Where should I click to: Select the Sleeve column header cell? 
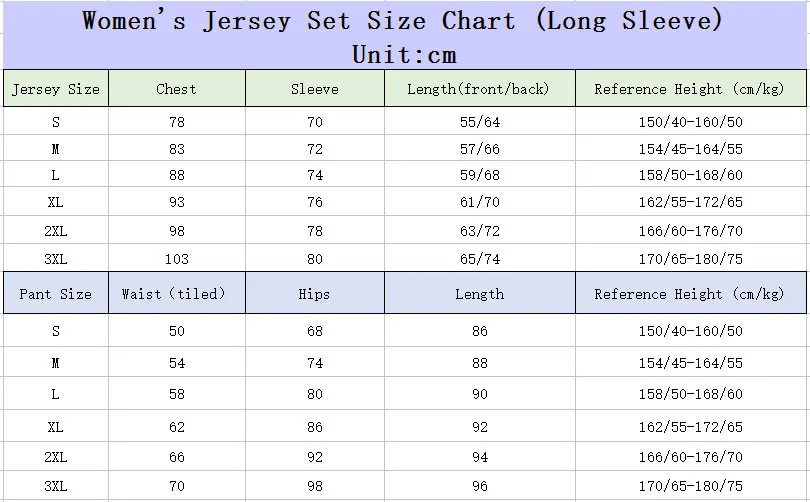pyautogui.click(x=315, y=88)
